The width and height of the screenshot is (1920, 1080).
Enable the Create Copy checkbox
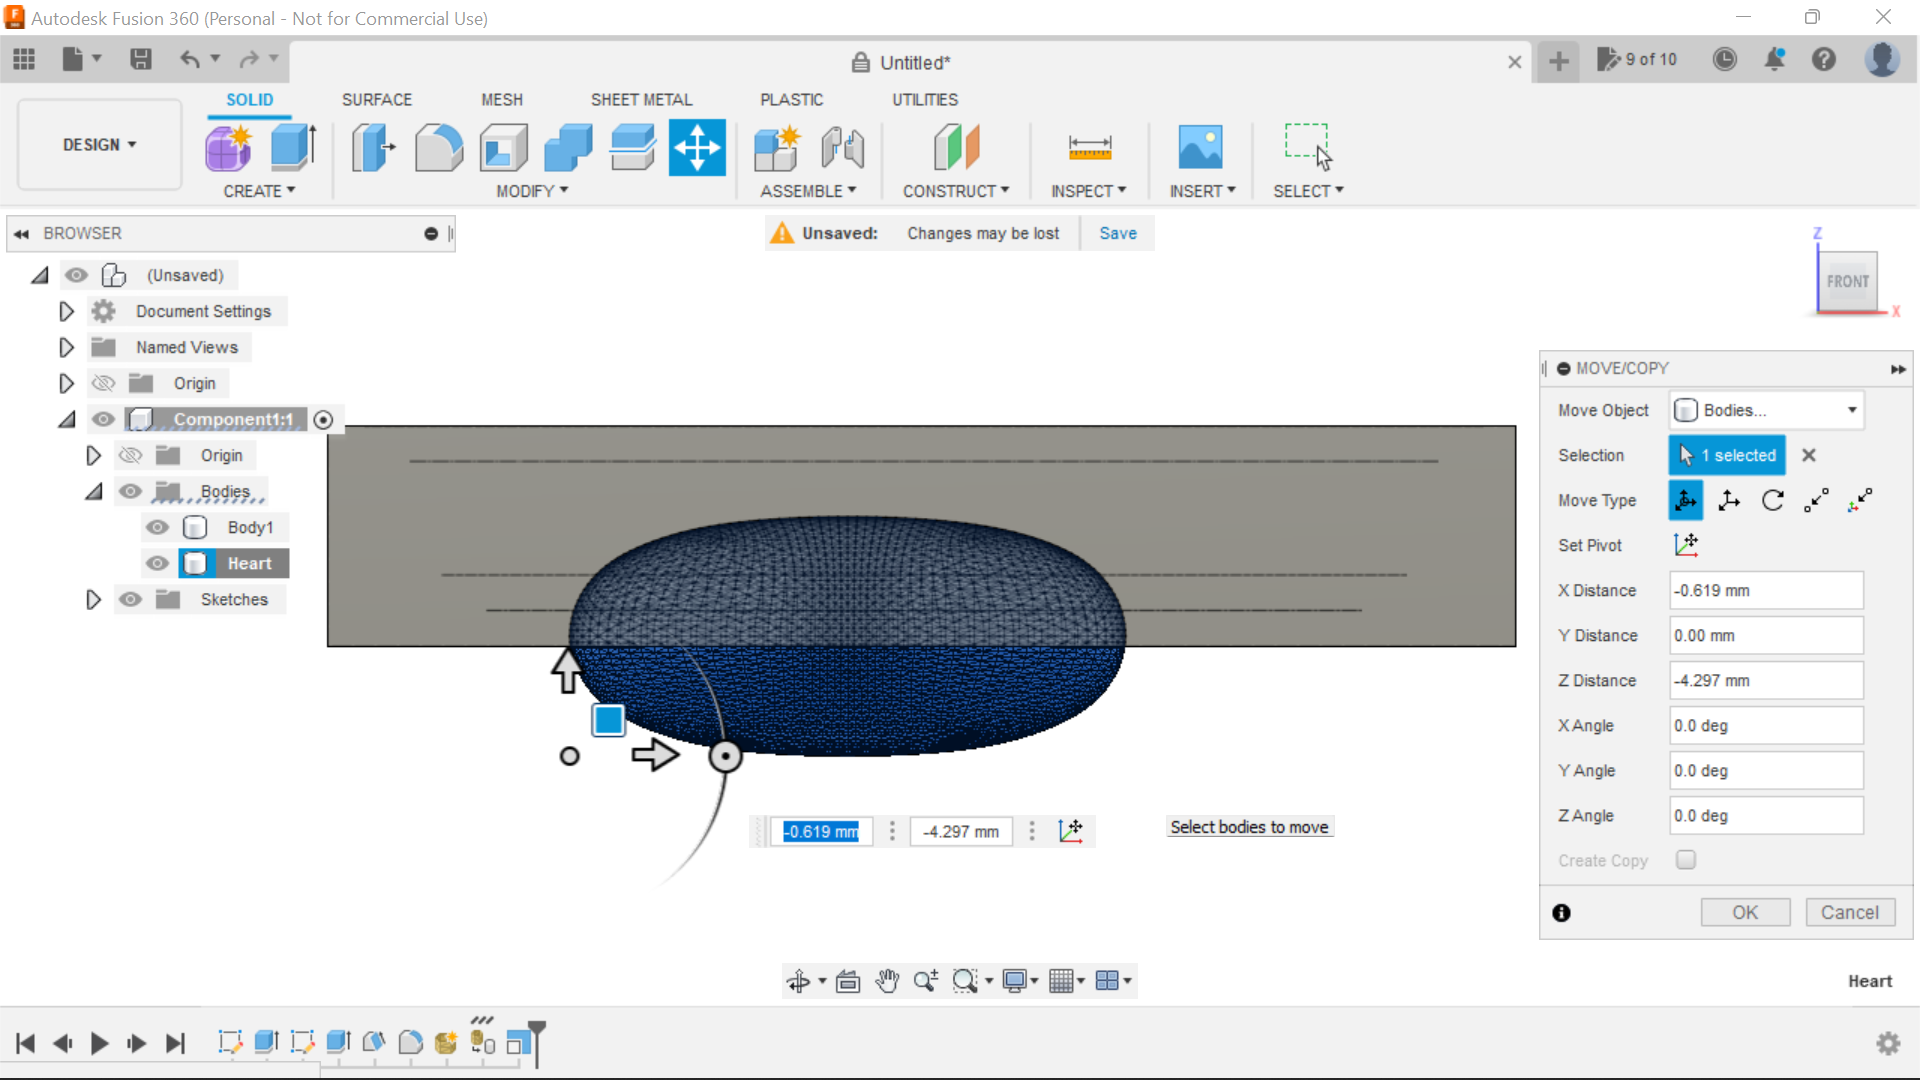1686,860
